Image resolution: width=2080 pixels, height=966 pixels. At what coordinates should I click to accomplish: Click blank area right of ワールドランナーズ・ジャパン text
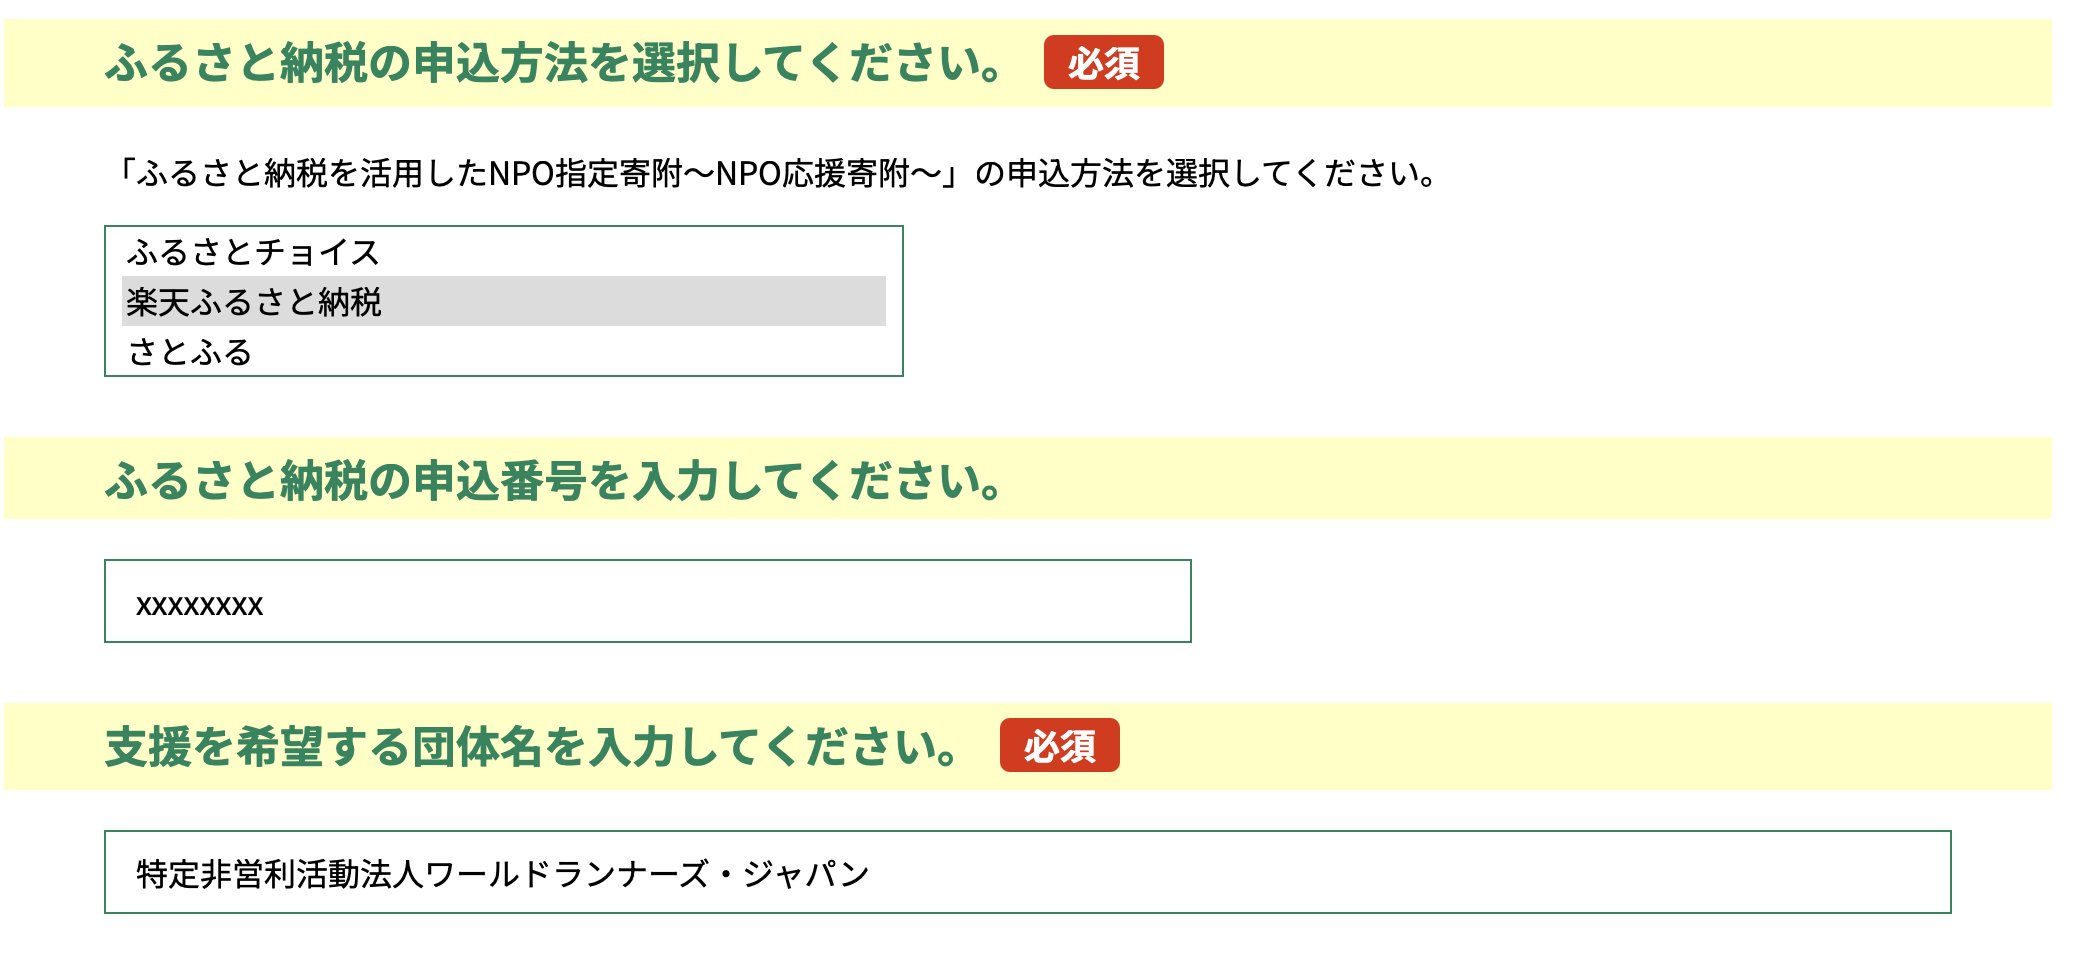(x=1400, y=873)
